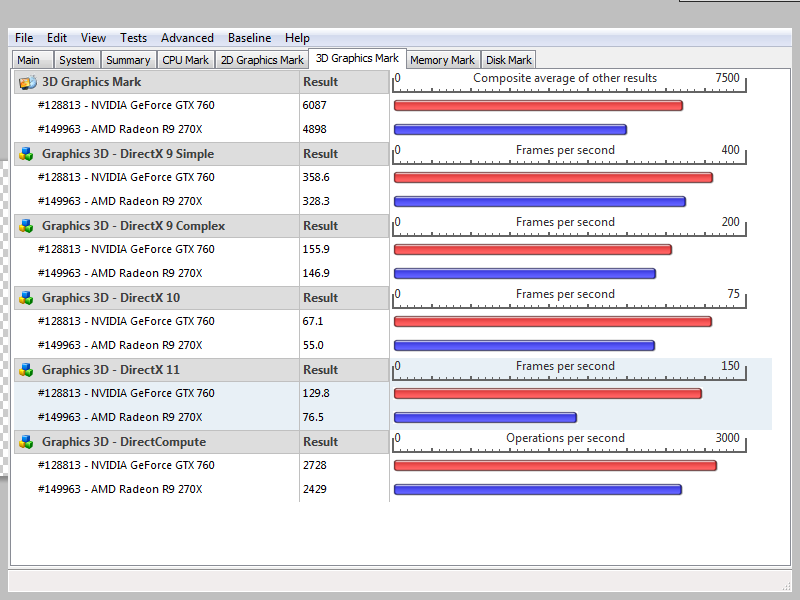
Task: Click the 3D Graphics Mark header icon
Action: pyautogui.click(x=28, y=82)
